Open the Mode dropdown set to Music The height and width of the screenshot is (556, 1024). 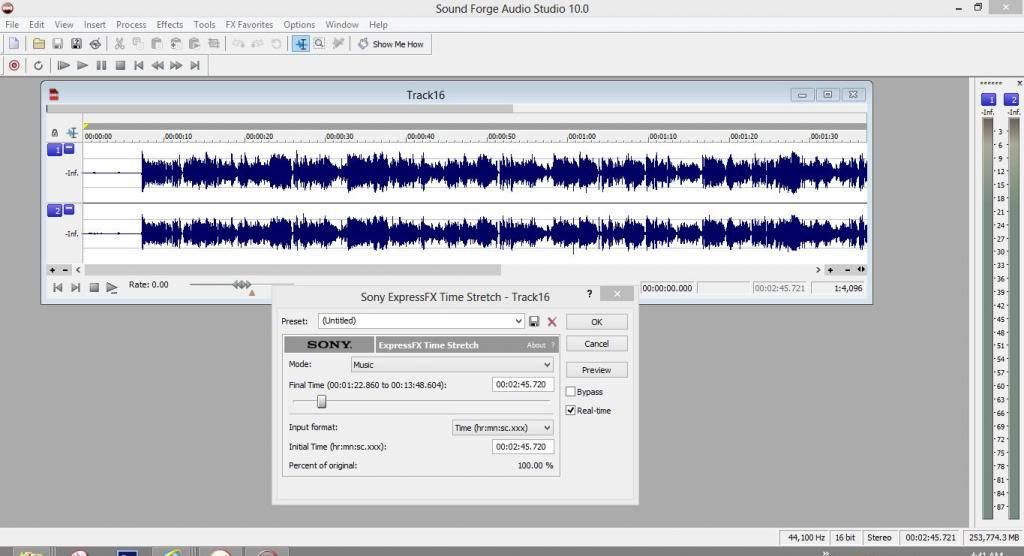(x=450, y=365)
